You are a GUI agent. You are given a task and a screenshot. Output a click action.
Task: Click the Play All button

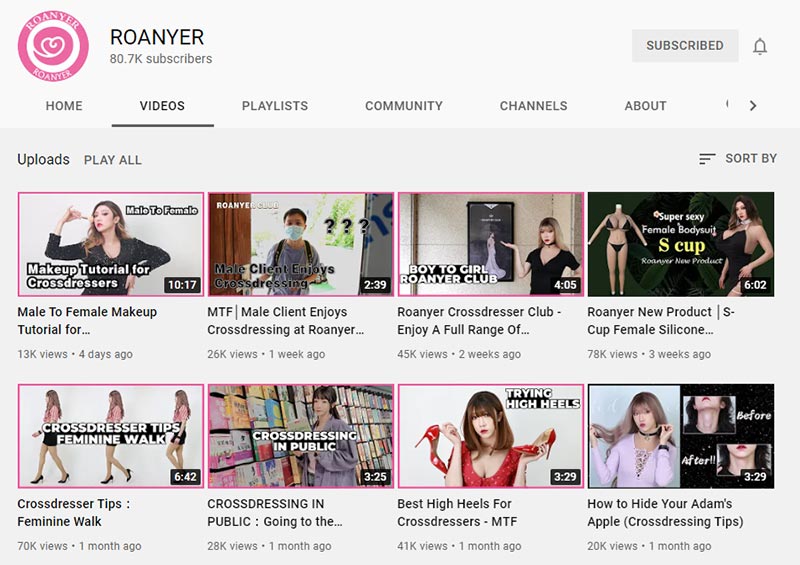pos(113,160)
